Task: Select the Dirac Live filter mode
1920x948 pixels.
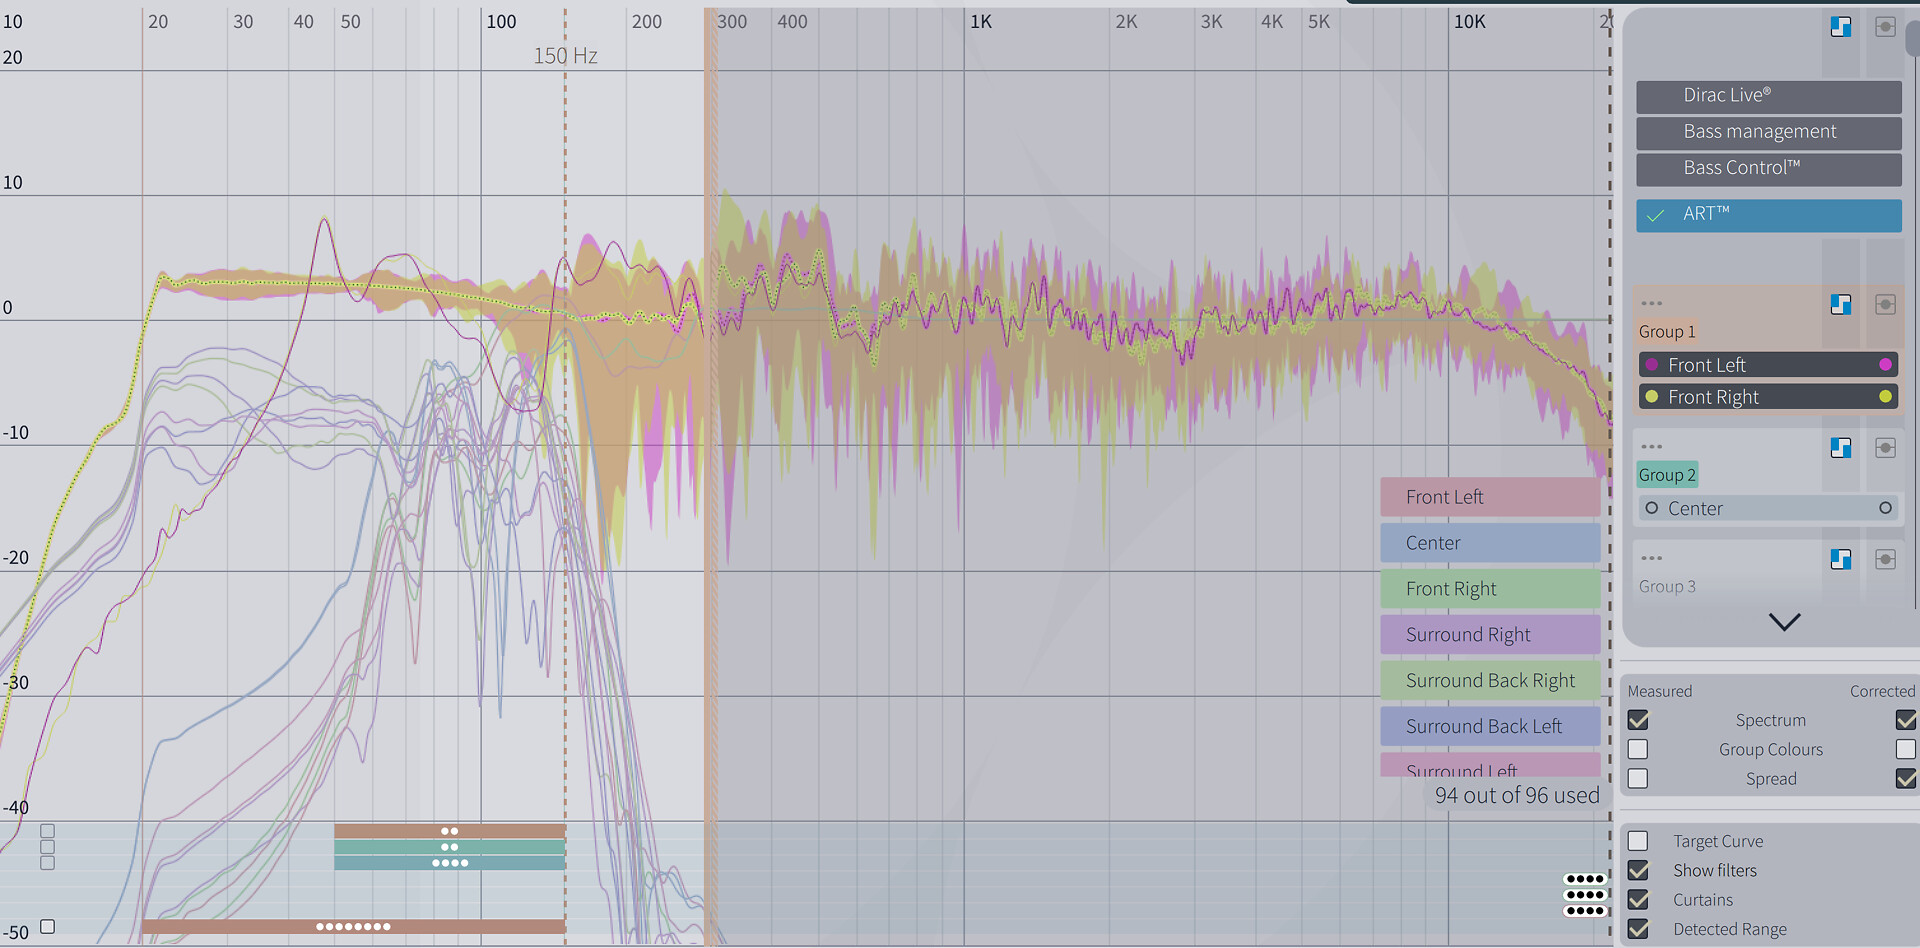Action: pos(1768,95)
